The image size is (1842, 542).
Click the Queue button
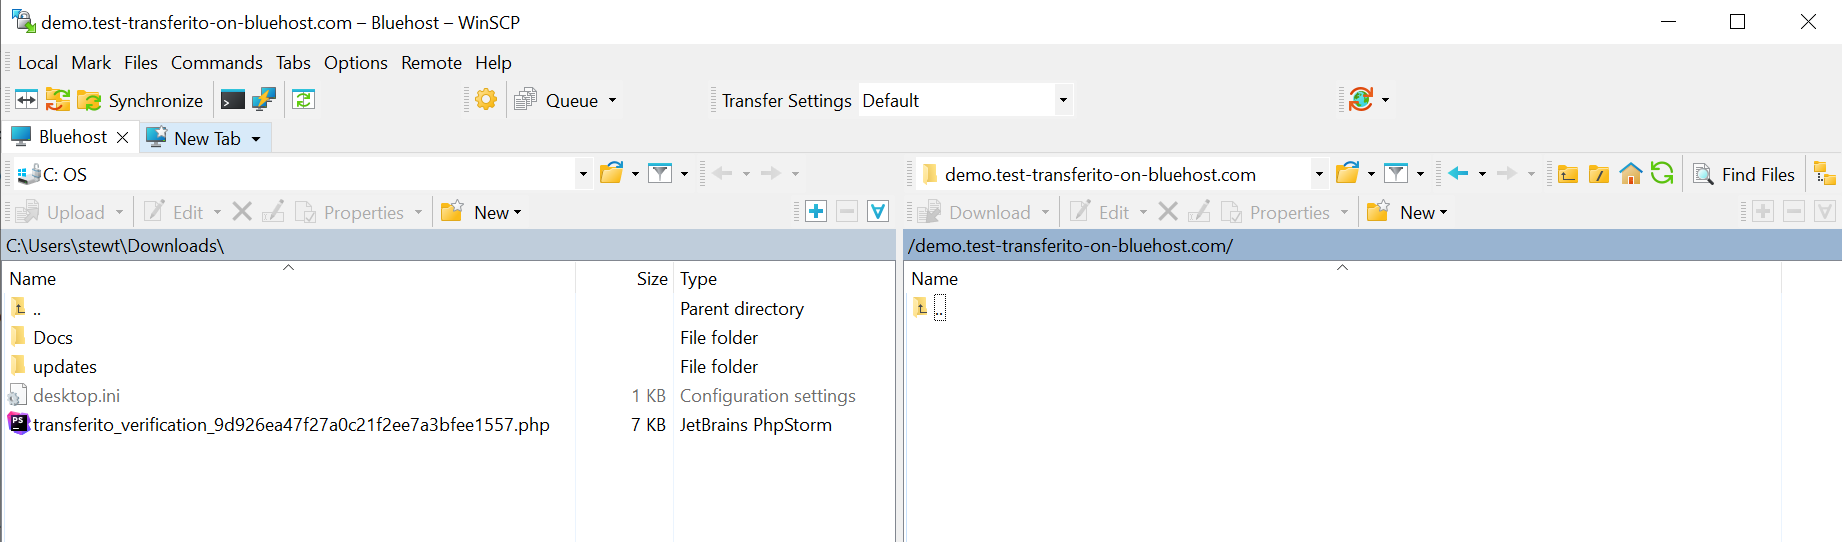557,100
